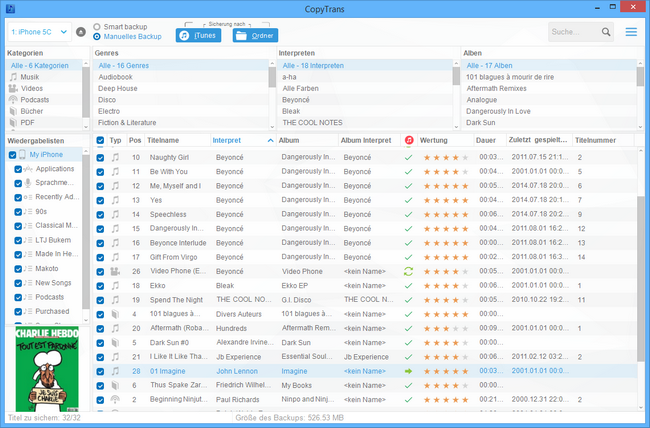Select Alle - 18 Interpreten filter
Image resolution: width=650 pixels, height=428 pixels.
tap(365, 66)
